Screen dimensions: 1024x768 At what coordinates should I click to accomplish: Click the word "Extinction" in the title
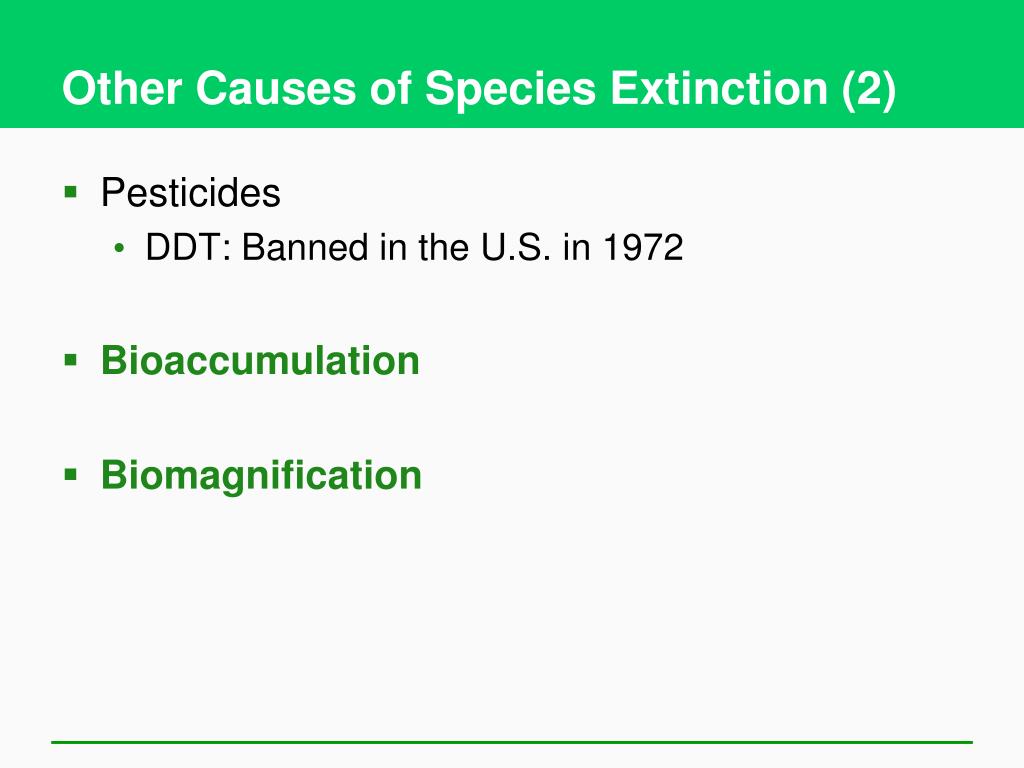tap(719, 88)
